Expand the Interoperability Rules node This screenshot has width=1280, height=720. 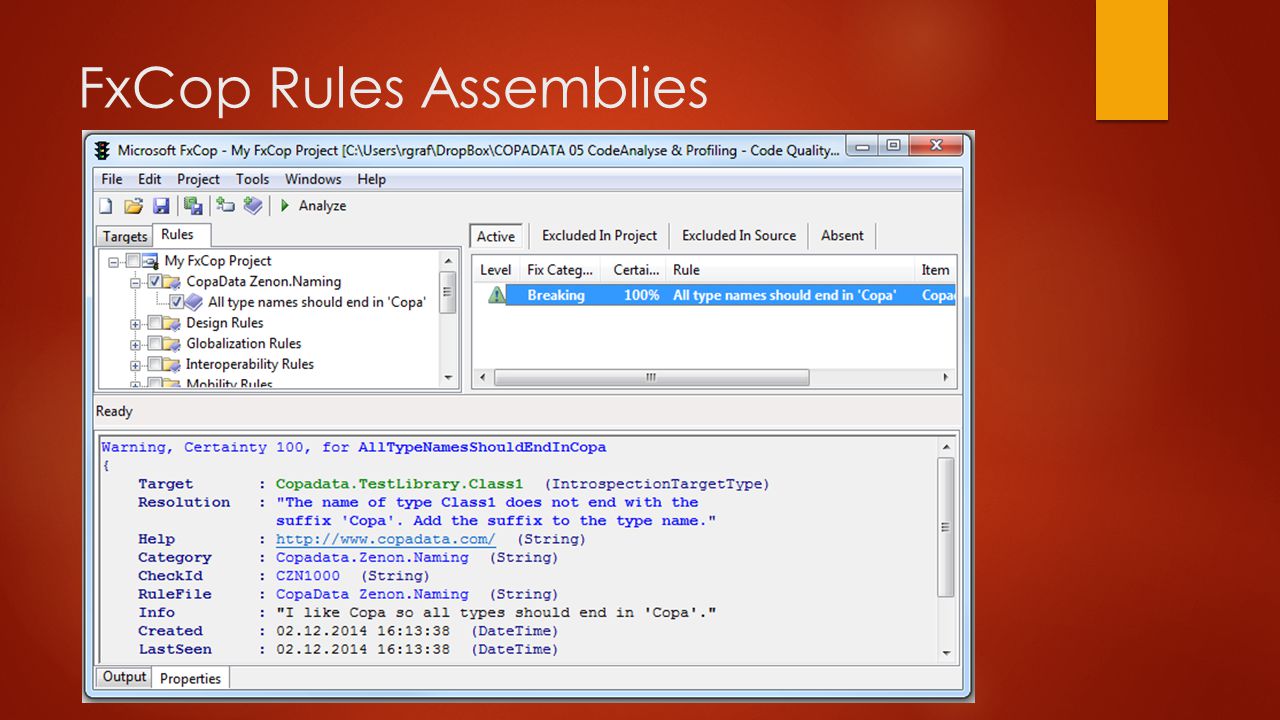point(136,365)
